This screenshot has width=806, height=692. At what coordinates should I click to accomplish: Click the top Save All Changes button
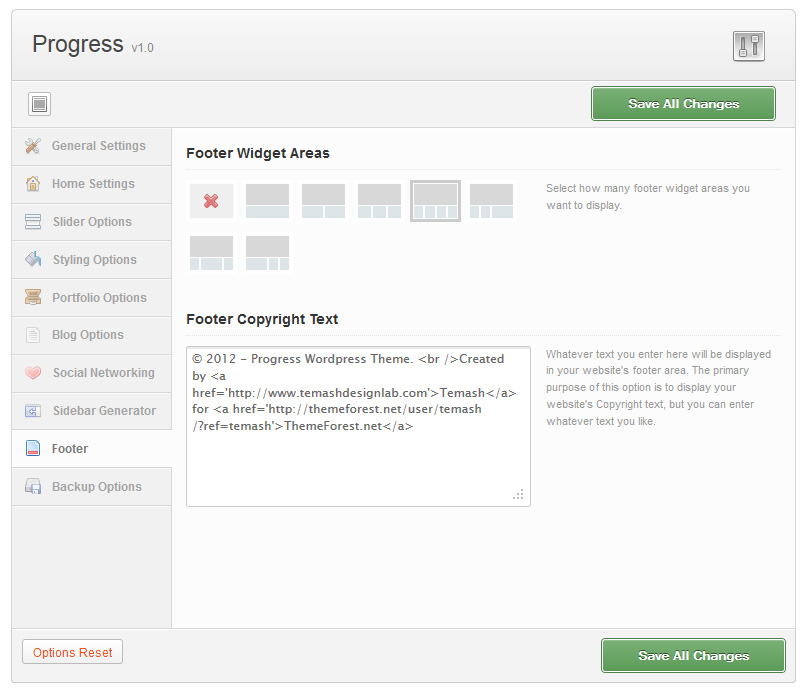(x=683, y=103)
